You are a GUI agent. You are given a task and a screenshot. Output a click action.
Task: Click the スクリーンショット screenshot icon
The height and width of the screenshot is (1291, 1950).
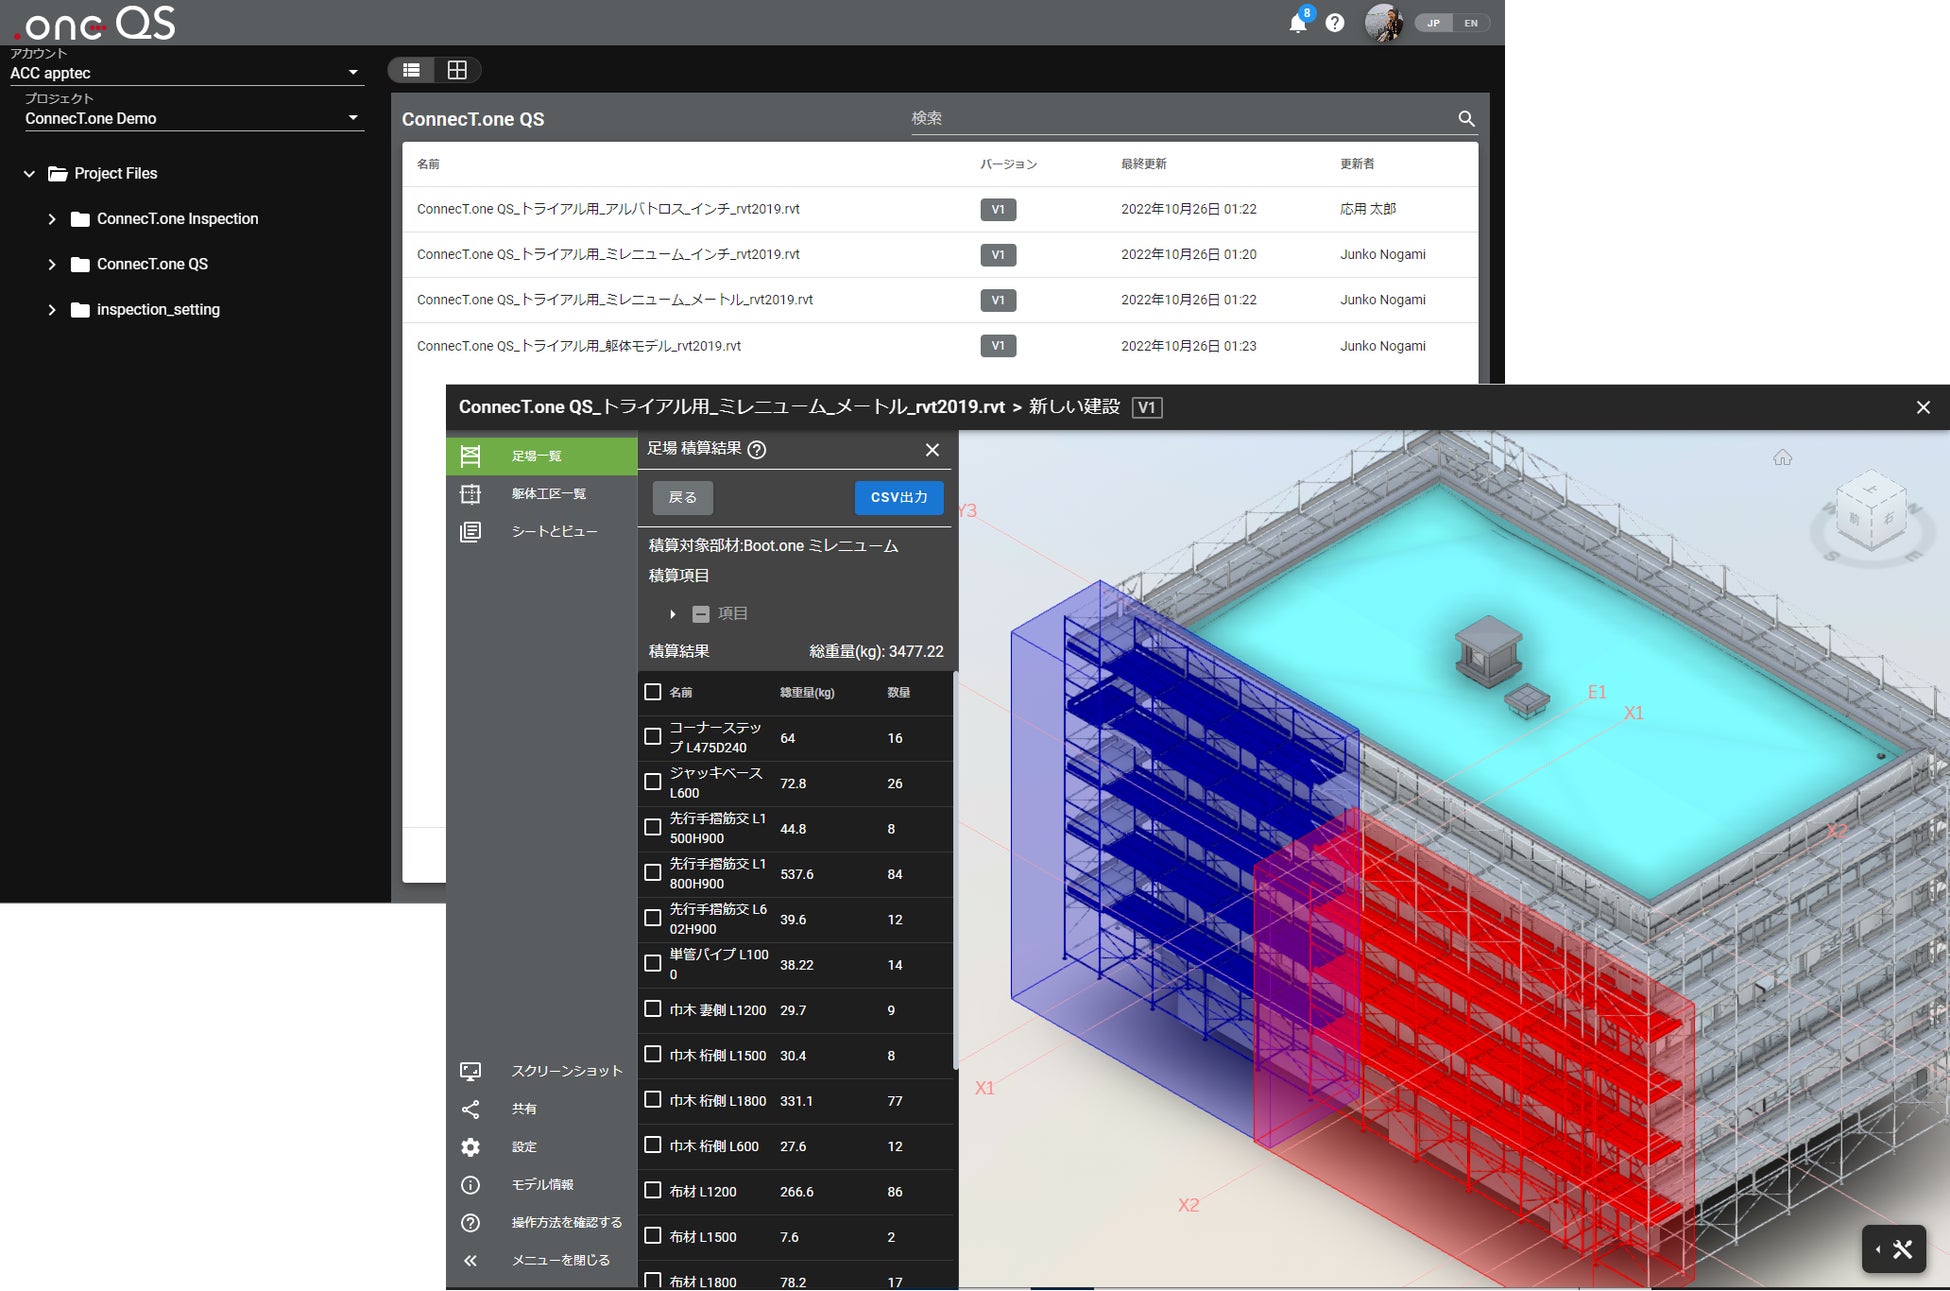click(x=470, y=1071)
